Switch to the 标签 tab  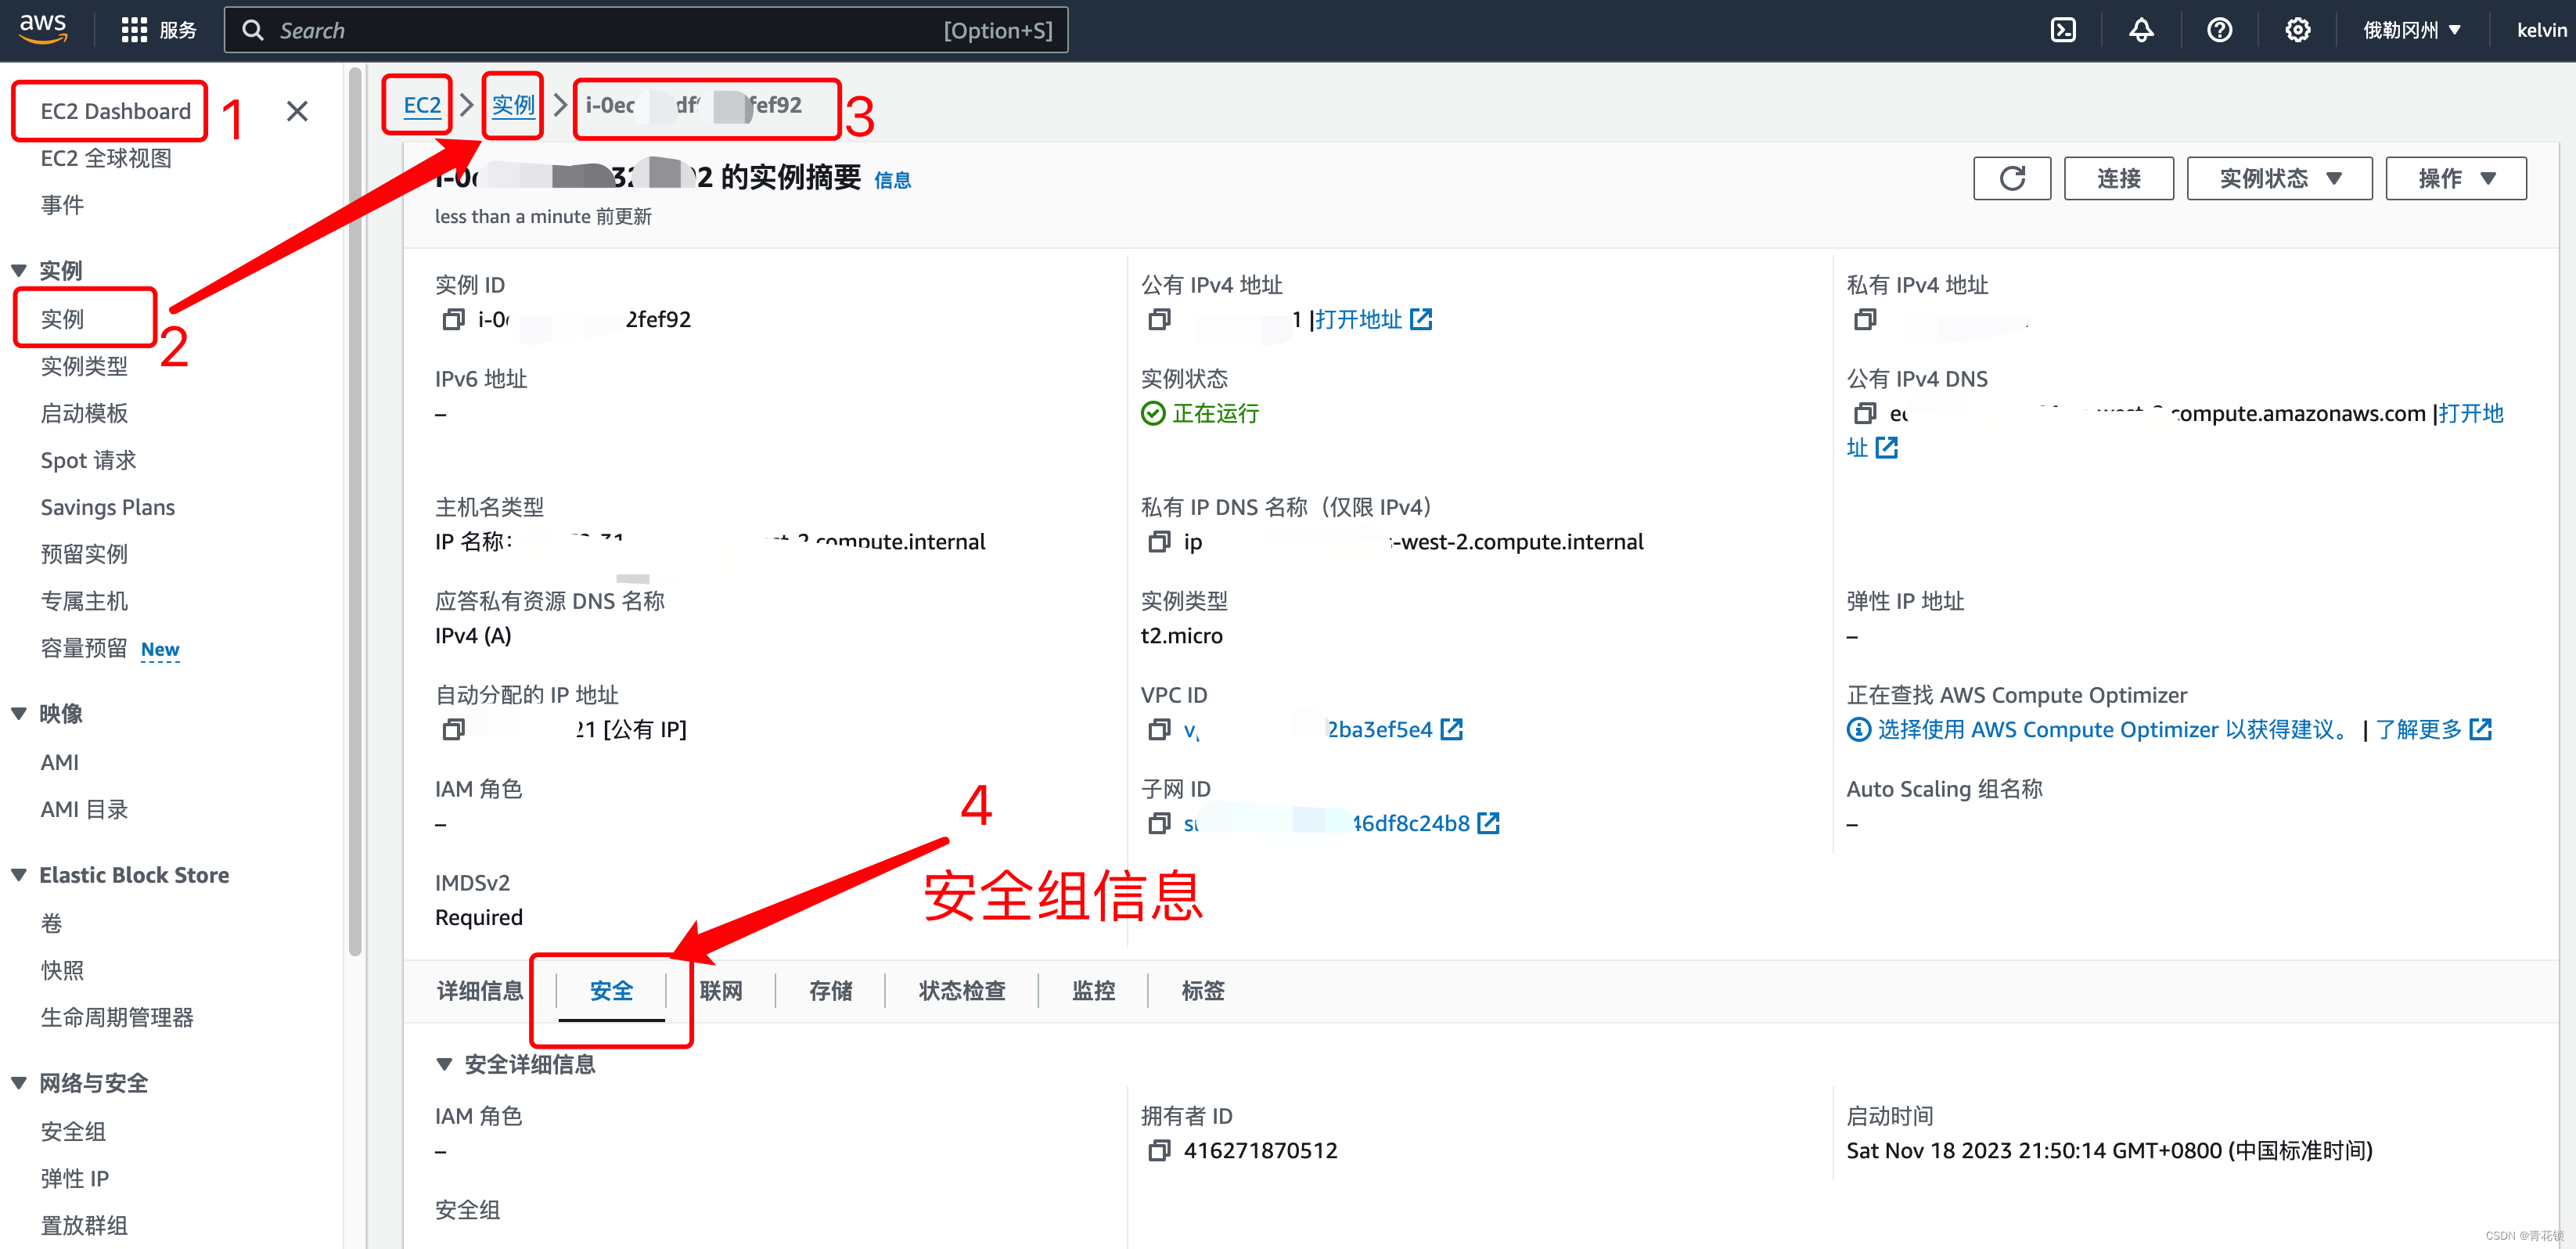click(x=1202, y=990)
